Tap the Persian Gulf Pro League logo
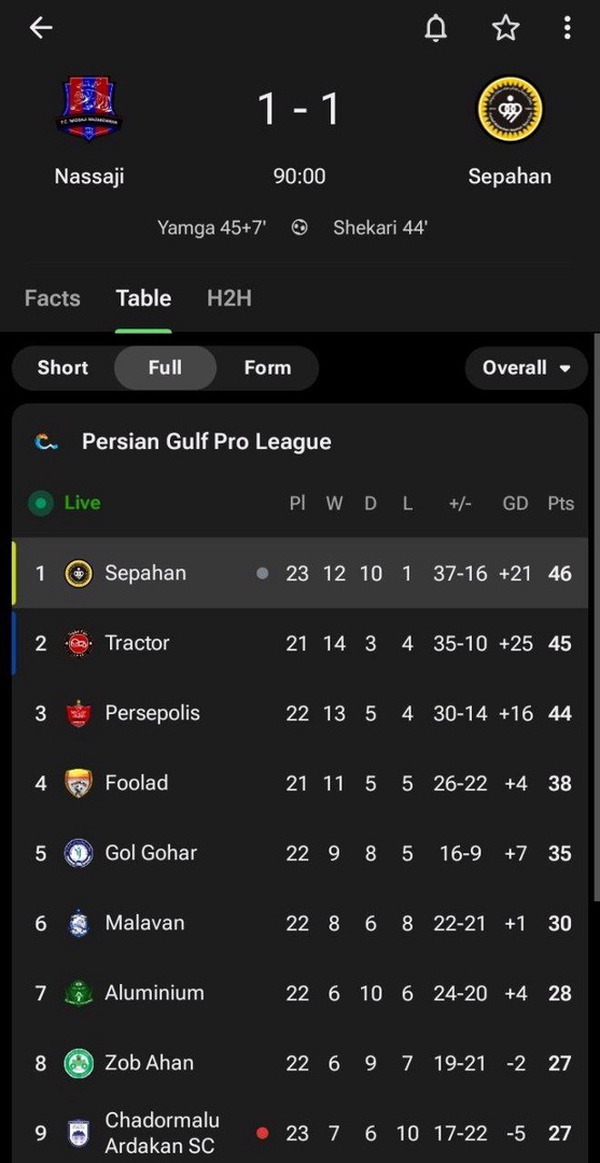The width and height of the screenshot is (600, 1163). [46, 442]
